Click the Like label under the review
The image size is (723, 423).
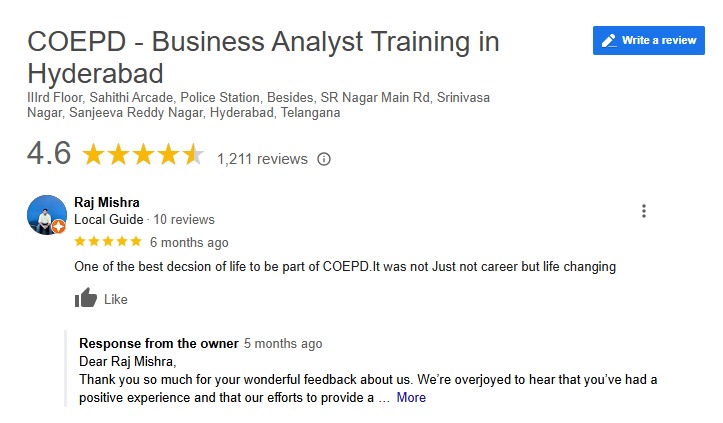coord(116,299)
